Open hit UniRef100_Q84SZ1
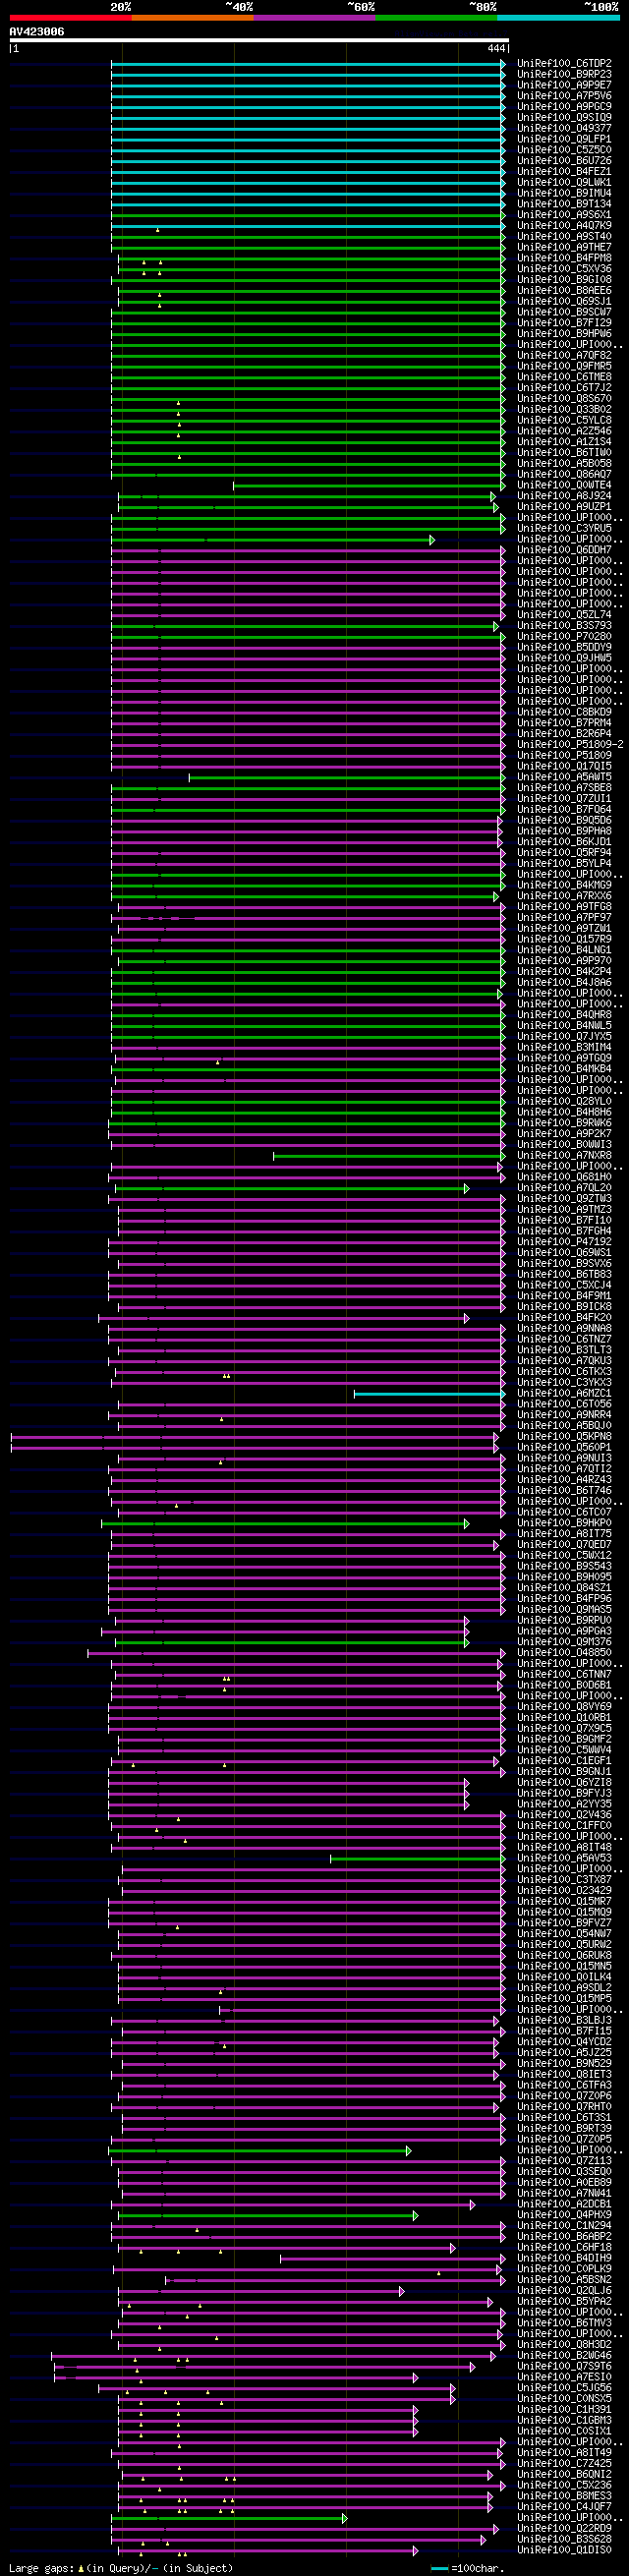The height and width of the screenshot is (2576, 629). (x=564, y=1588)
